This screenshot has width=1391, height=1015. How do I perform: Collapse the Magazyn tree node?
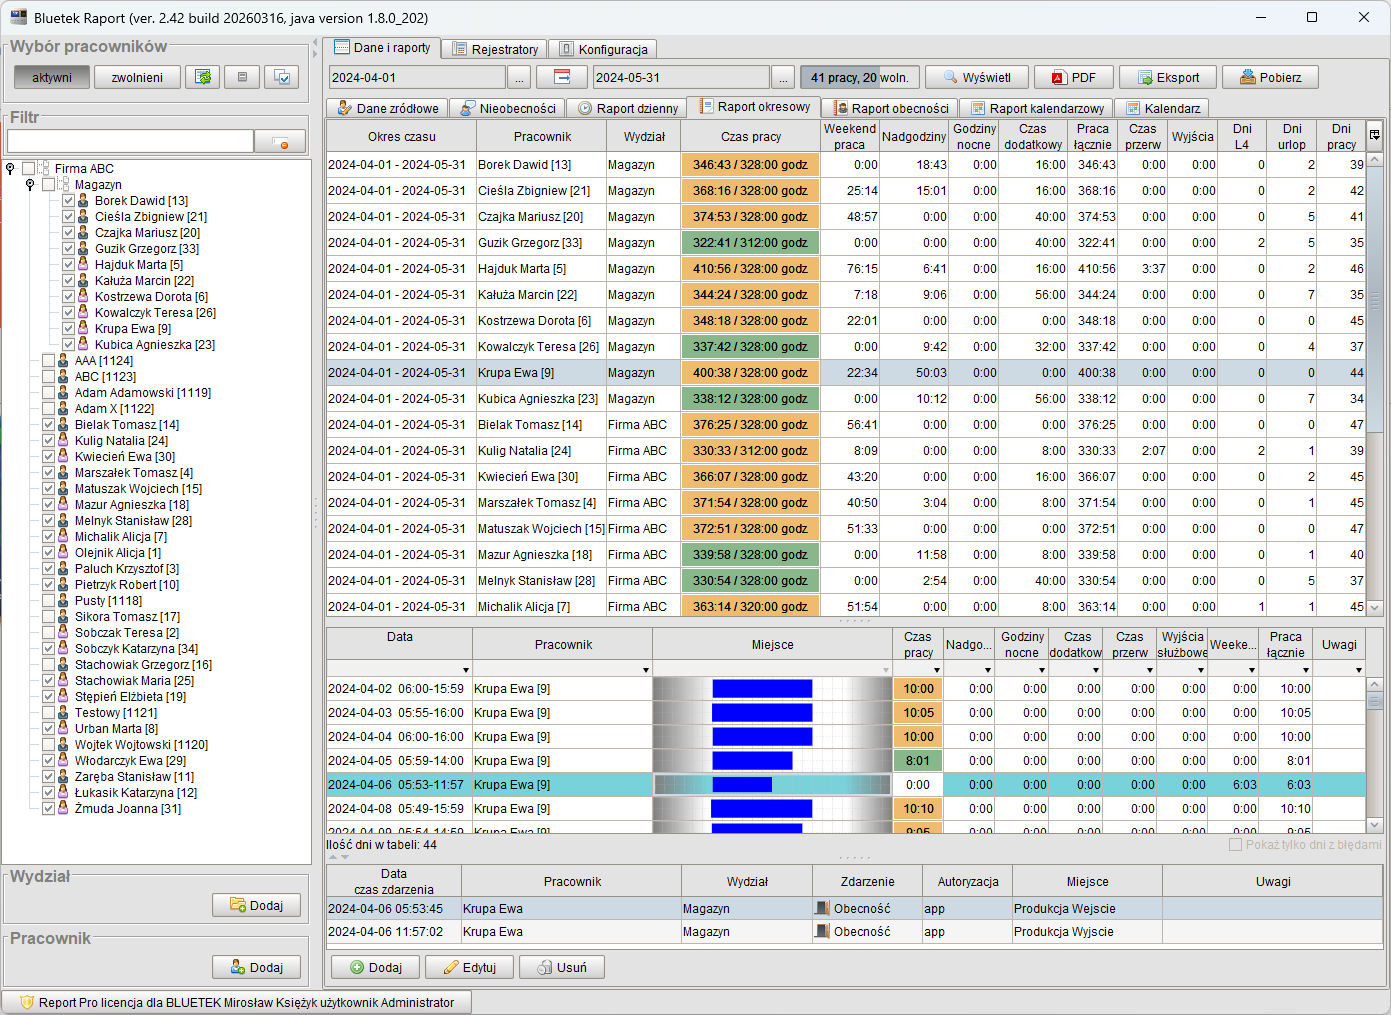30,185
